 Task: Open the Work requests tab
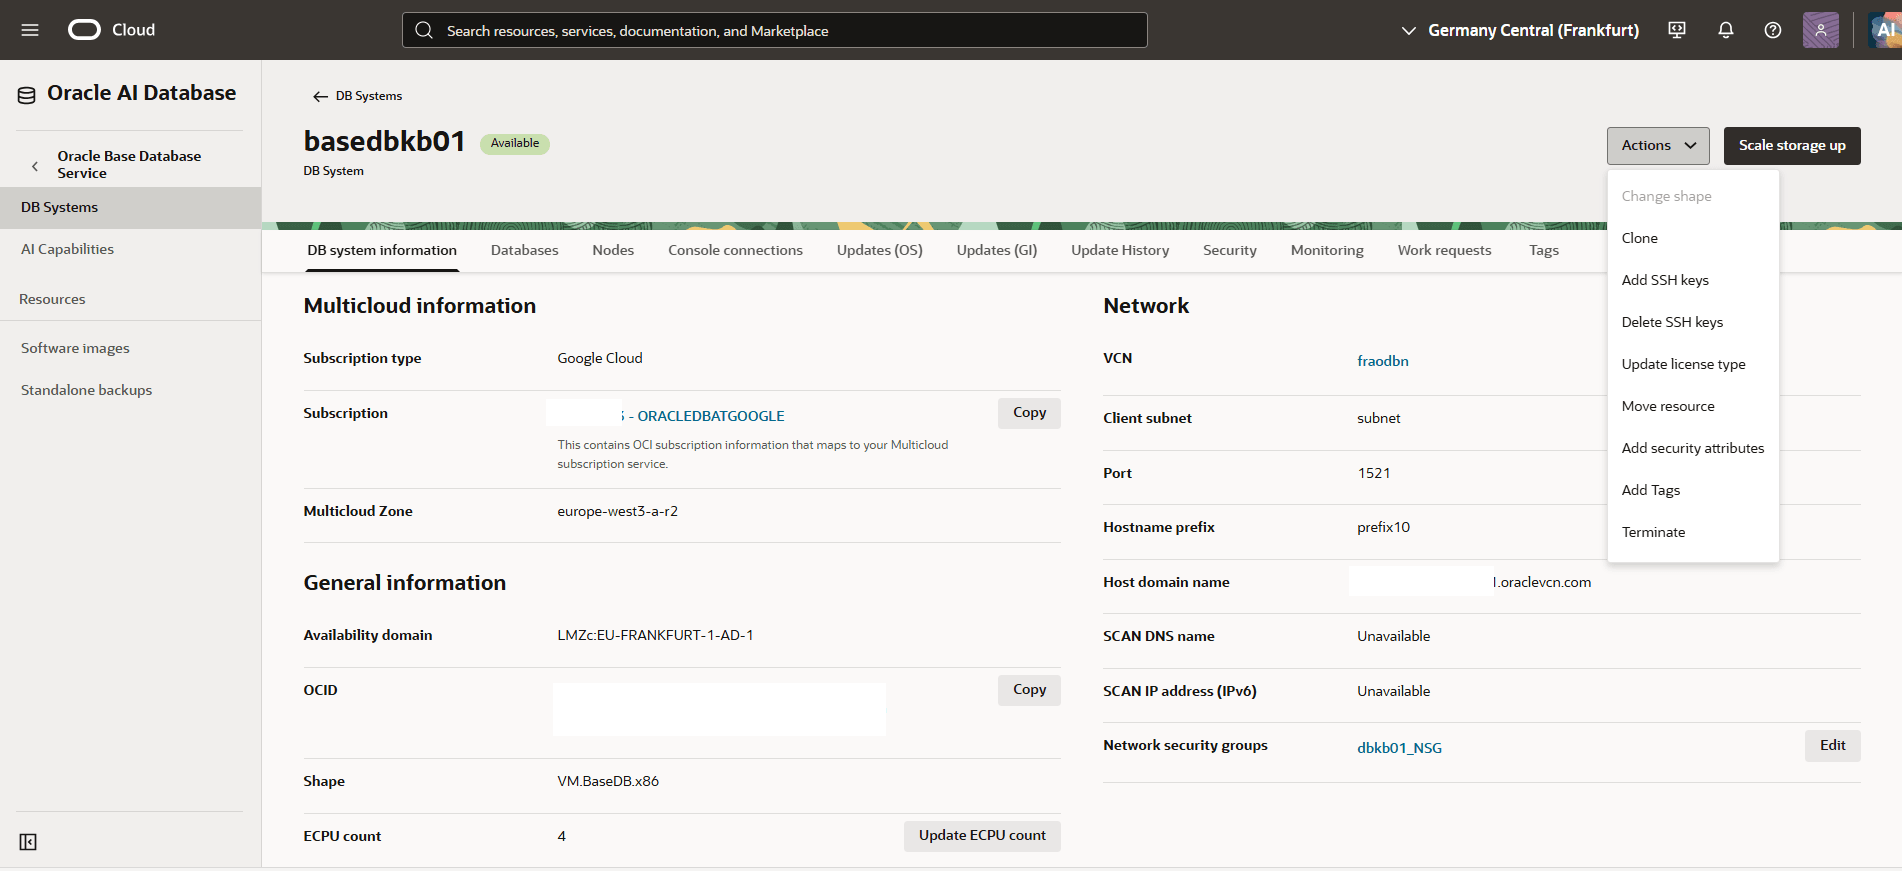[1444, 250]
